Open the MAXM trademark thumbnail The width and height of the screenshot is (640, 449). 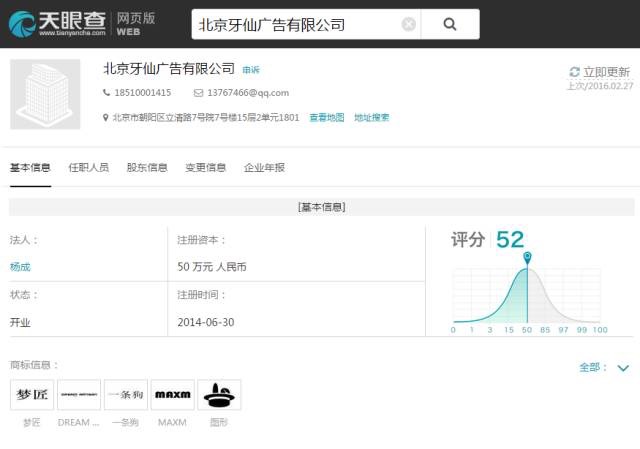pyautogui.click(x=172, y=394)
